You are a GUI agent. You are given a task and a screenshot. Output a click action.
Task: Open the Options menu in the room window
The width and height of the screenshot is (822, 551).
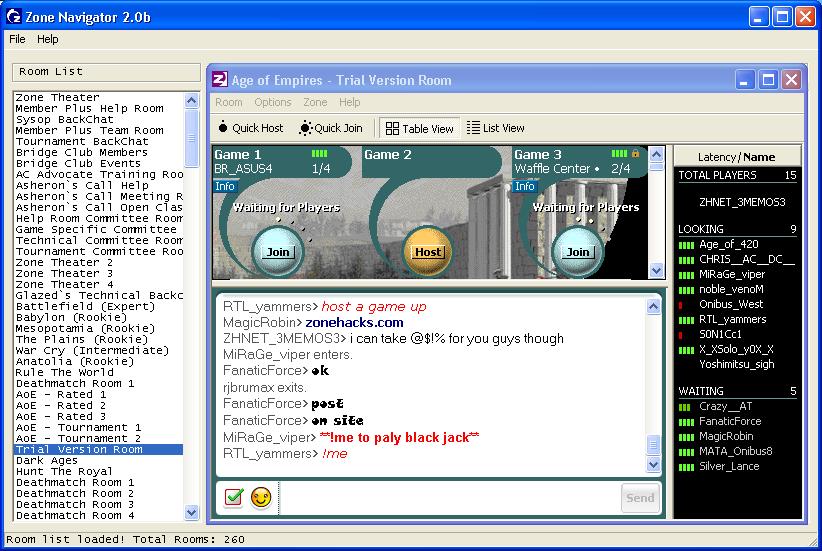coord(273,102)
